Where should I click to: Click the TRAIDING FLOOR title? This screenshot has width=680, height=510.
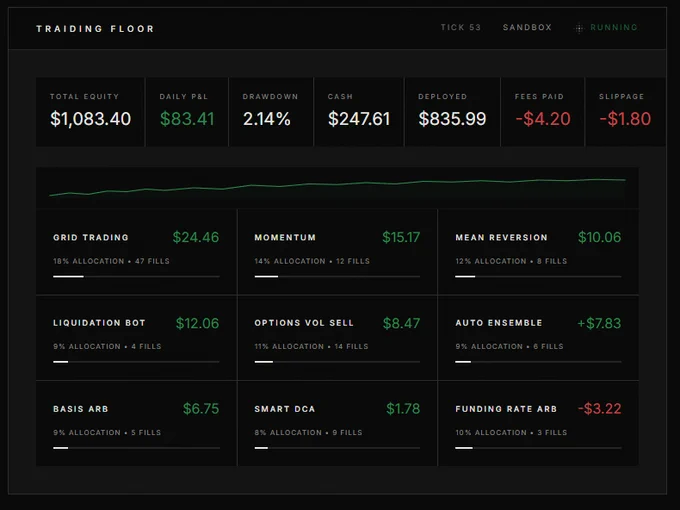pos(95,29)
